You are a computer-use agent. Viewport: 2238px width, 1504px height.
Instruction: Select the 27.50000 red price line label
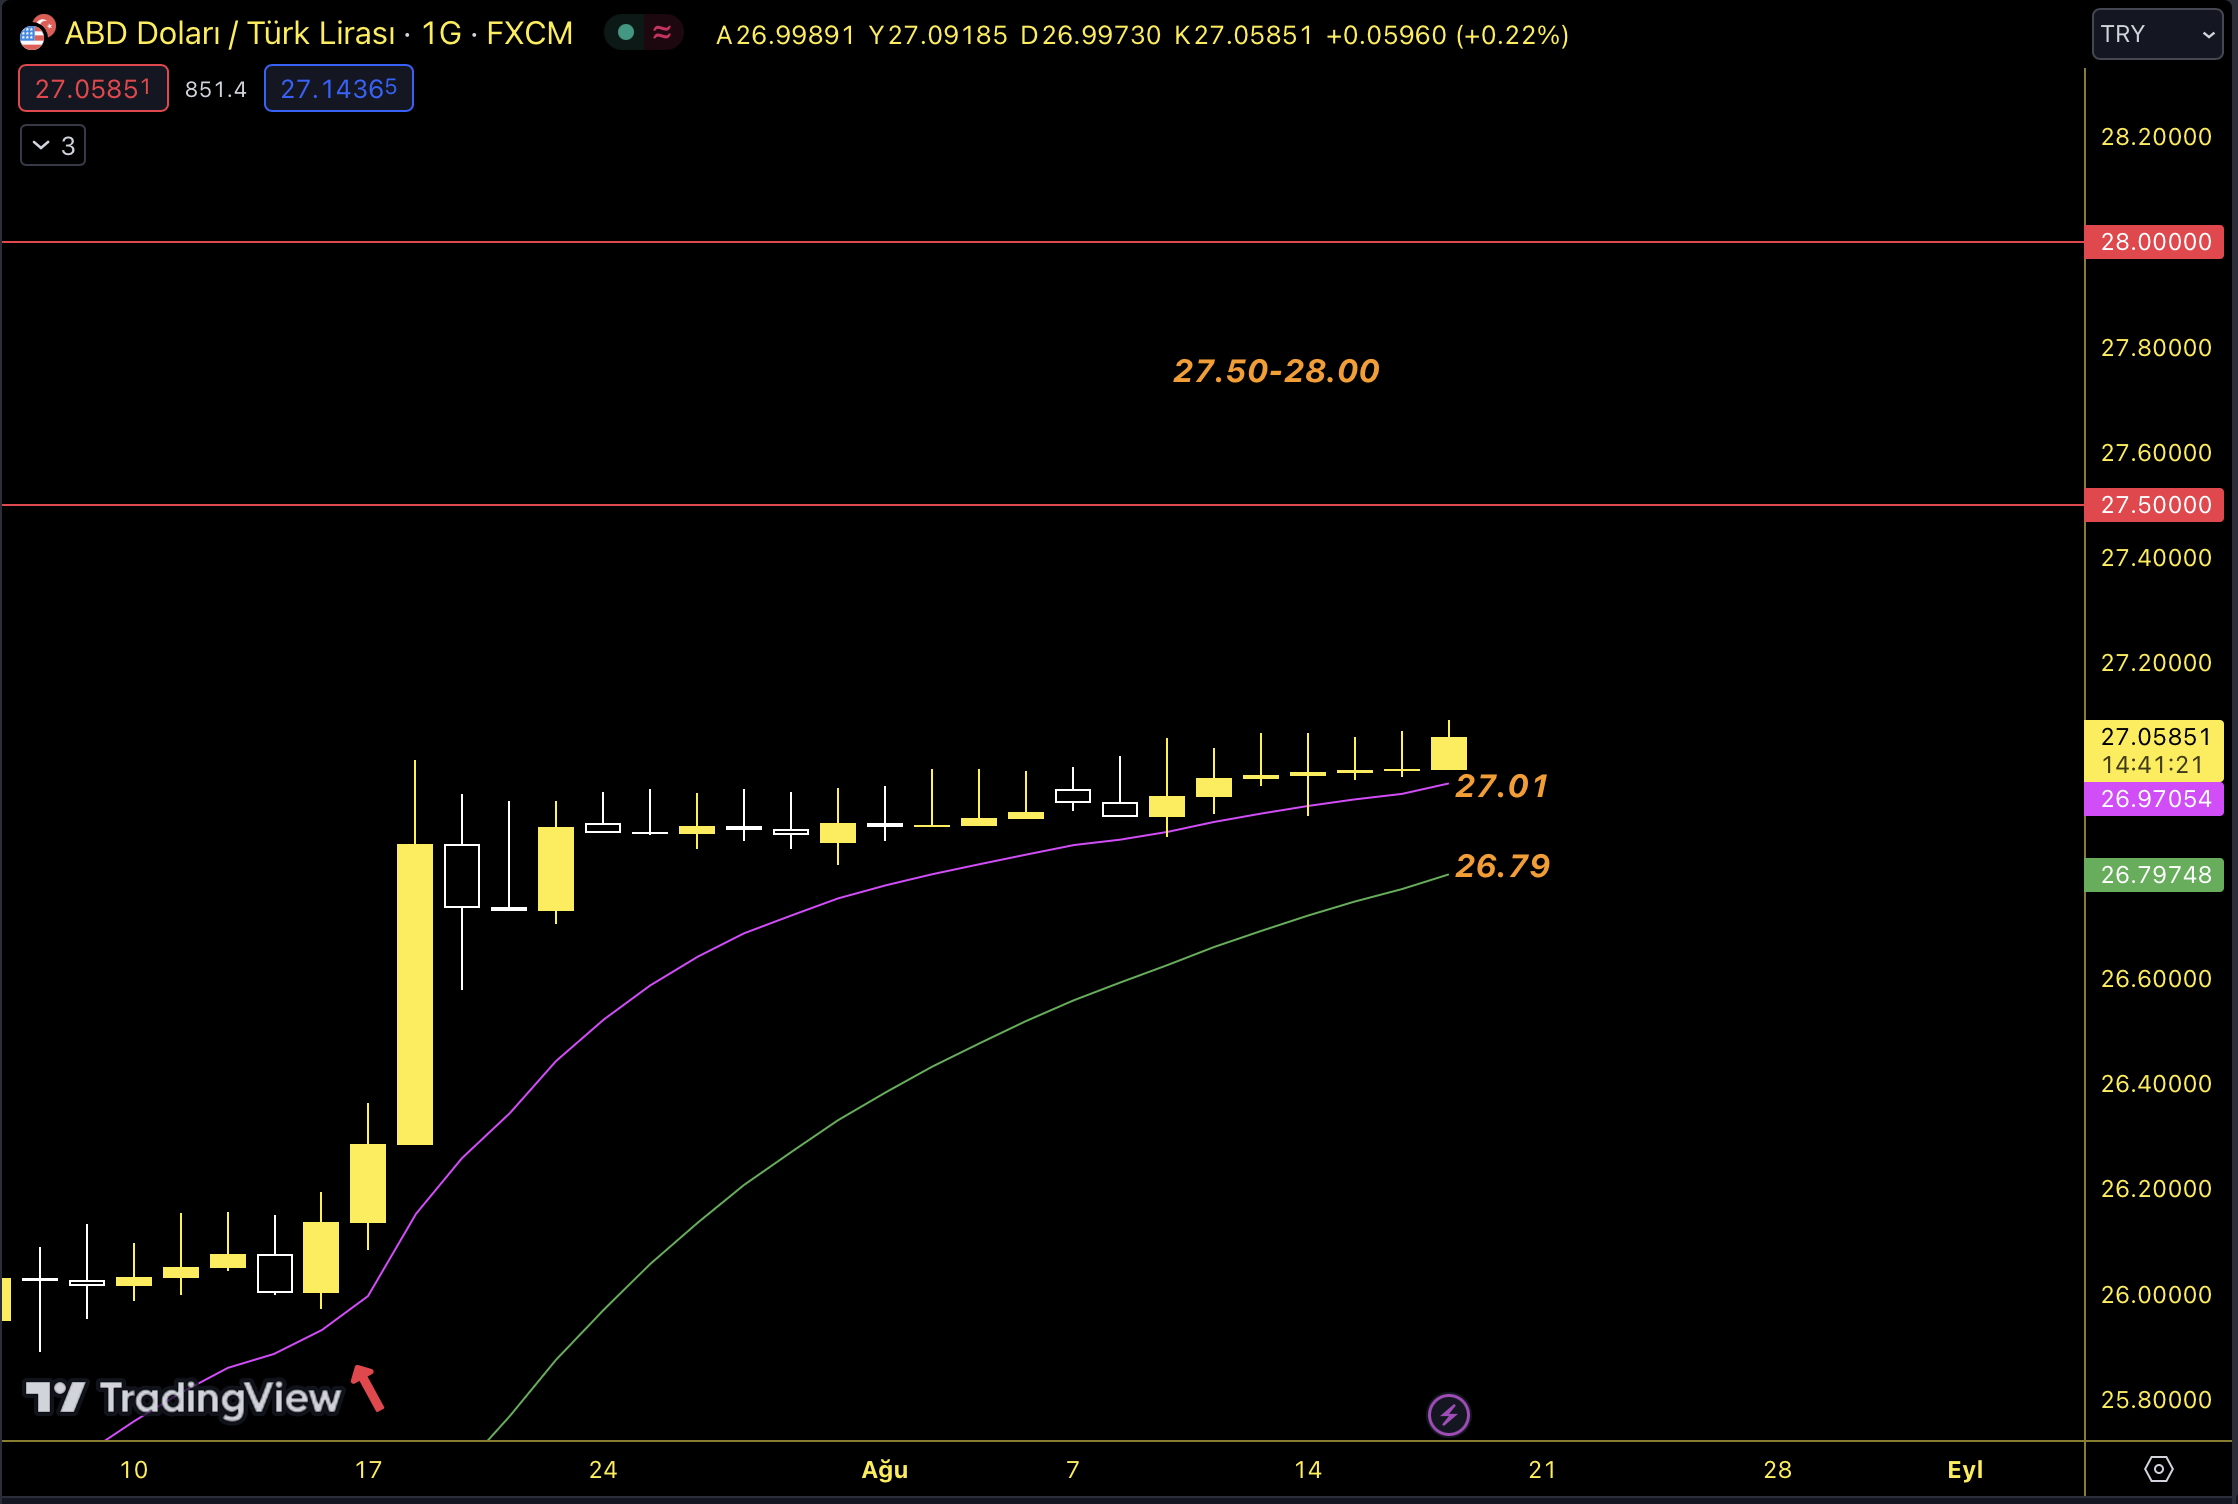point(2153,505)
